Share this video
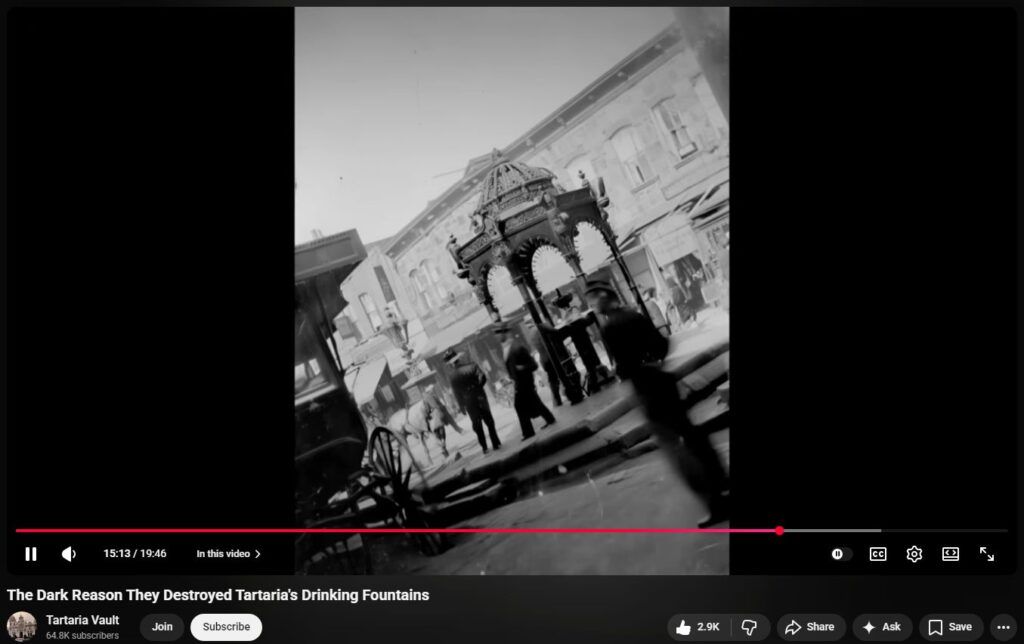Image resolution: width=1024 pixels, height=644 pixels. pos(810,627)
